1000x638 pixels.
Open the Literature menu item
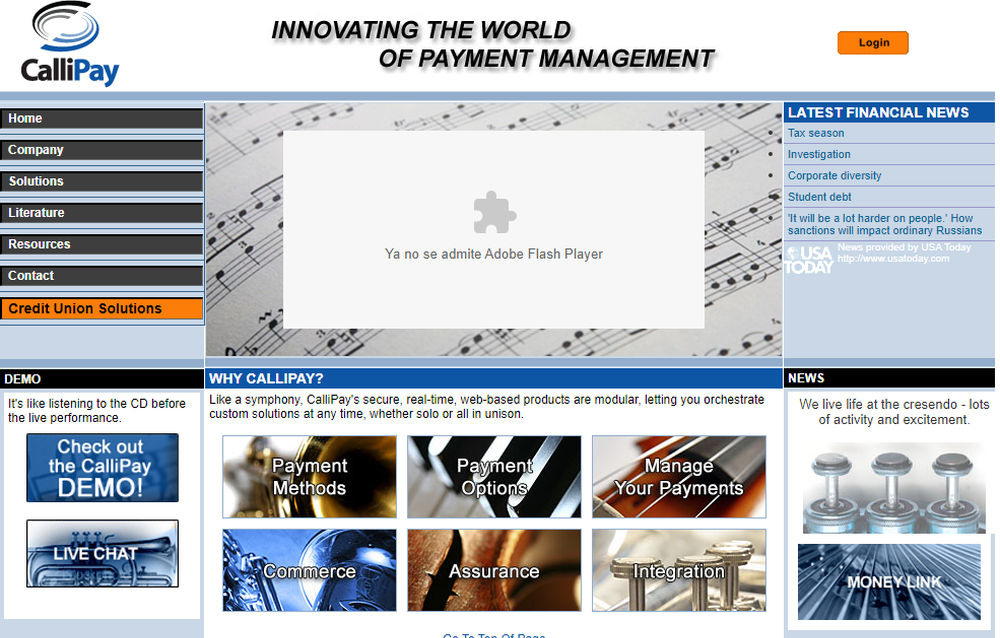[x=102, y=213]
